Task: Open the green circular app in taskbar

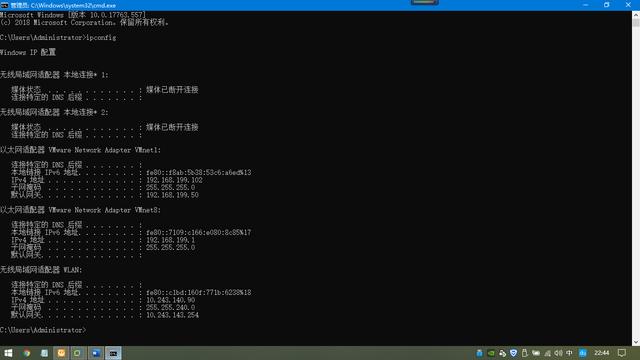Action: click(x=78, y=353)
